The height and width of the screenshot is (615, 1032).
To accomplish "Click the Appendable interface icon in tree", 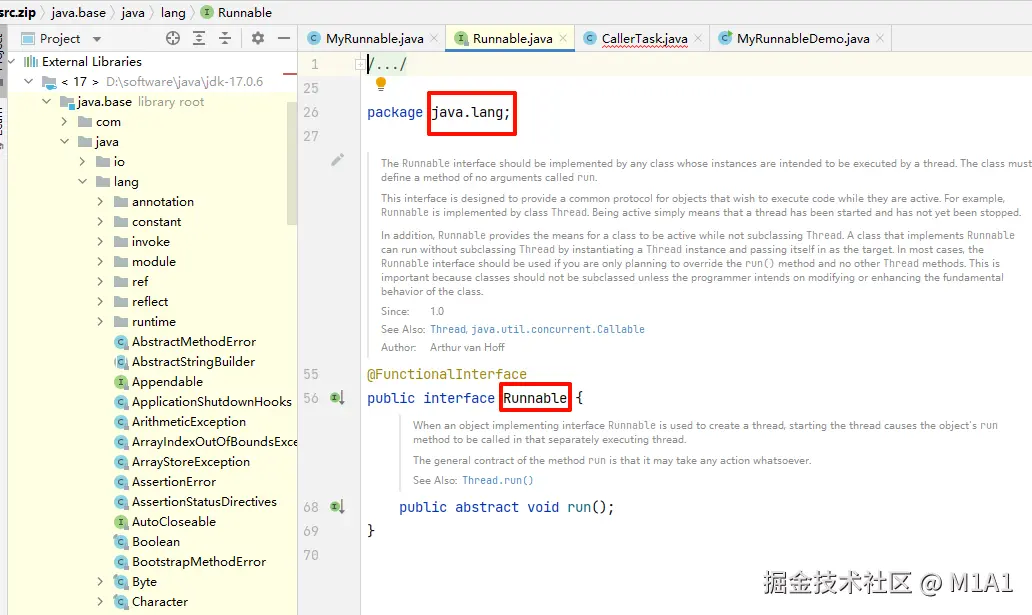I will click(x=120, y=382).
